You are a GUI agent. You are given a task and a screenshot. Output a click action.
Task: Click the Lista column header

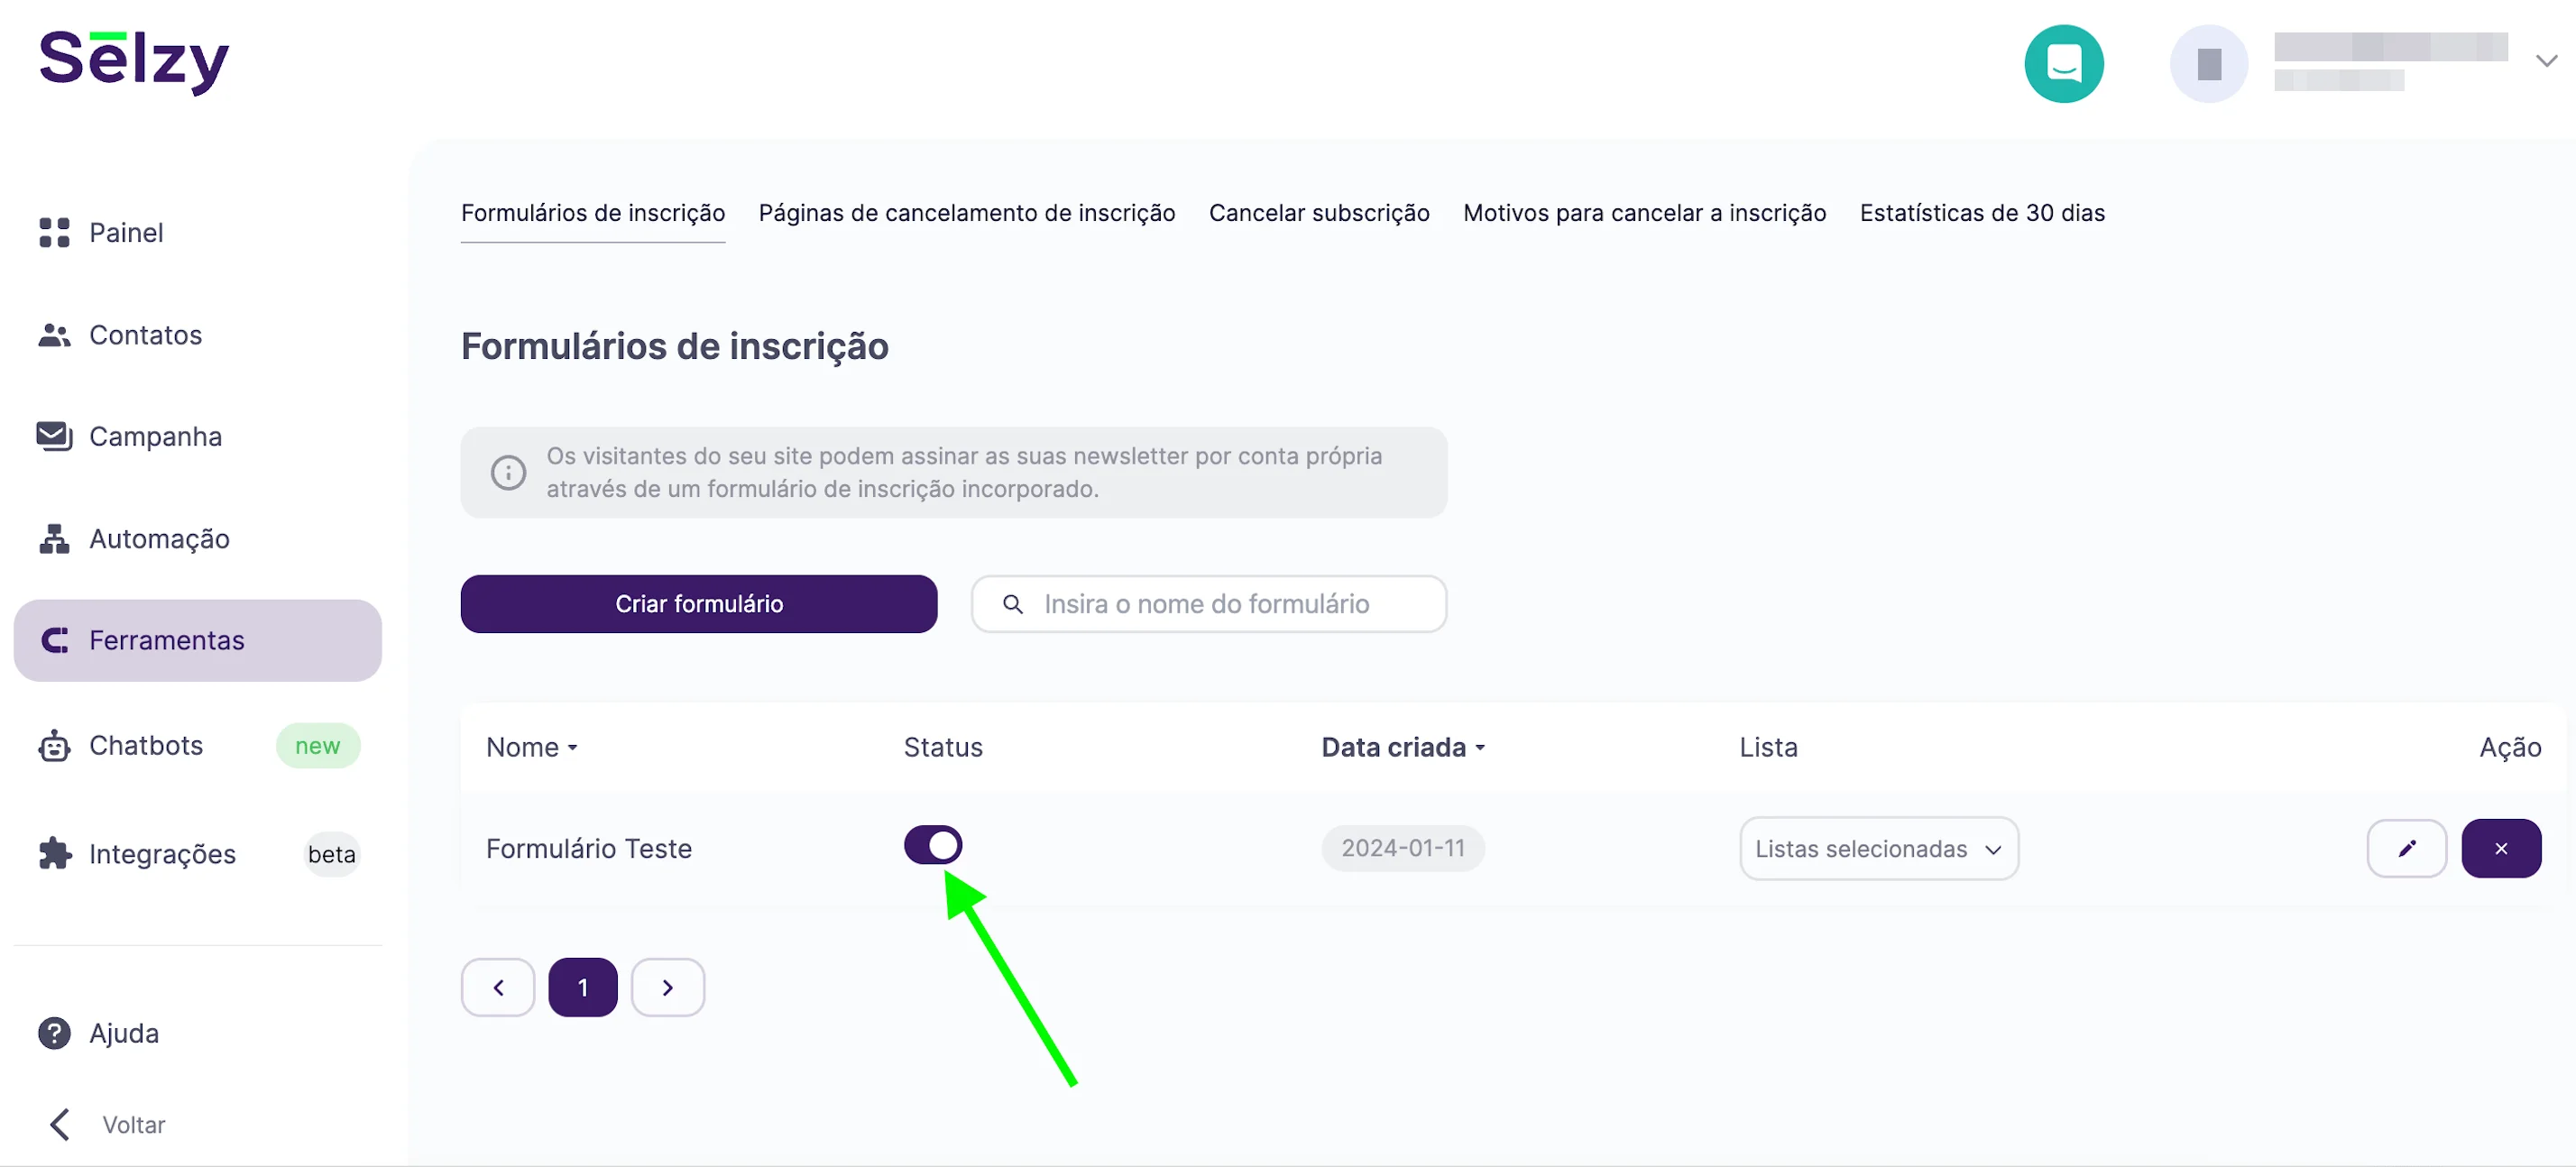[x=1768, y=747]
